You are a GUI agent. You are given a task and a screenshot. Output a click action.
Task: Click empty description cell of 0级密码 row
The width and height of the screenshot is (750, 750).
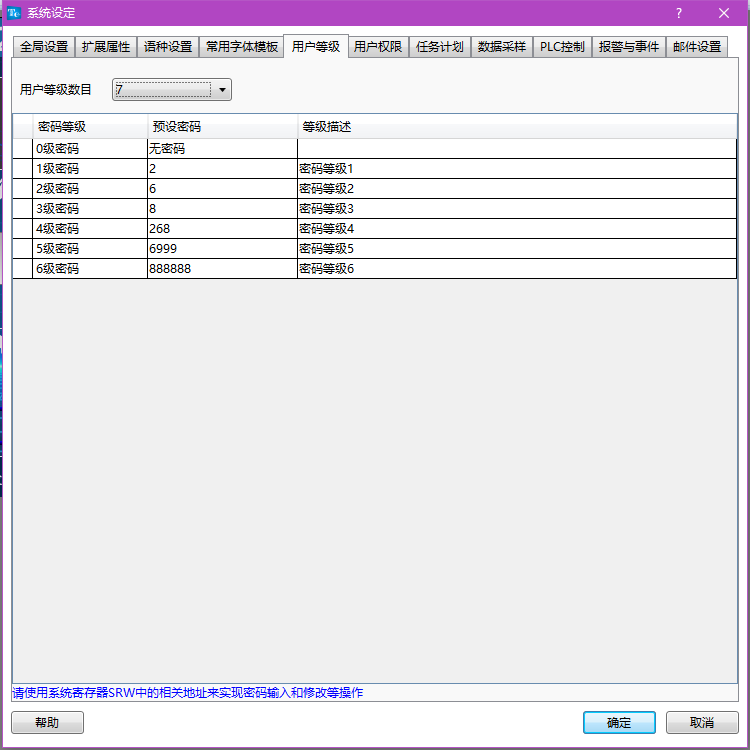[x=517, y=149]
